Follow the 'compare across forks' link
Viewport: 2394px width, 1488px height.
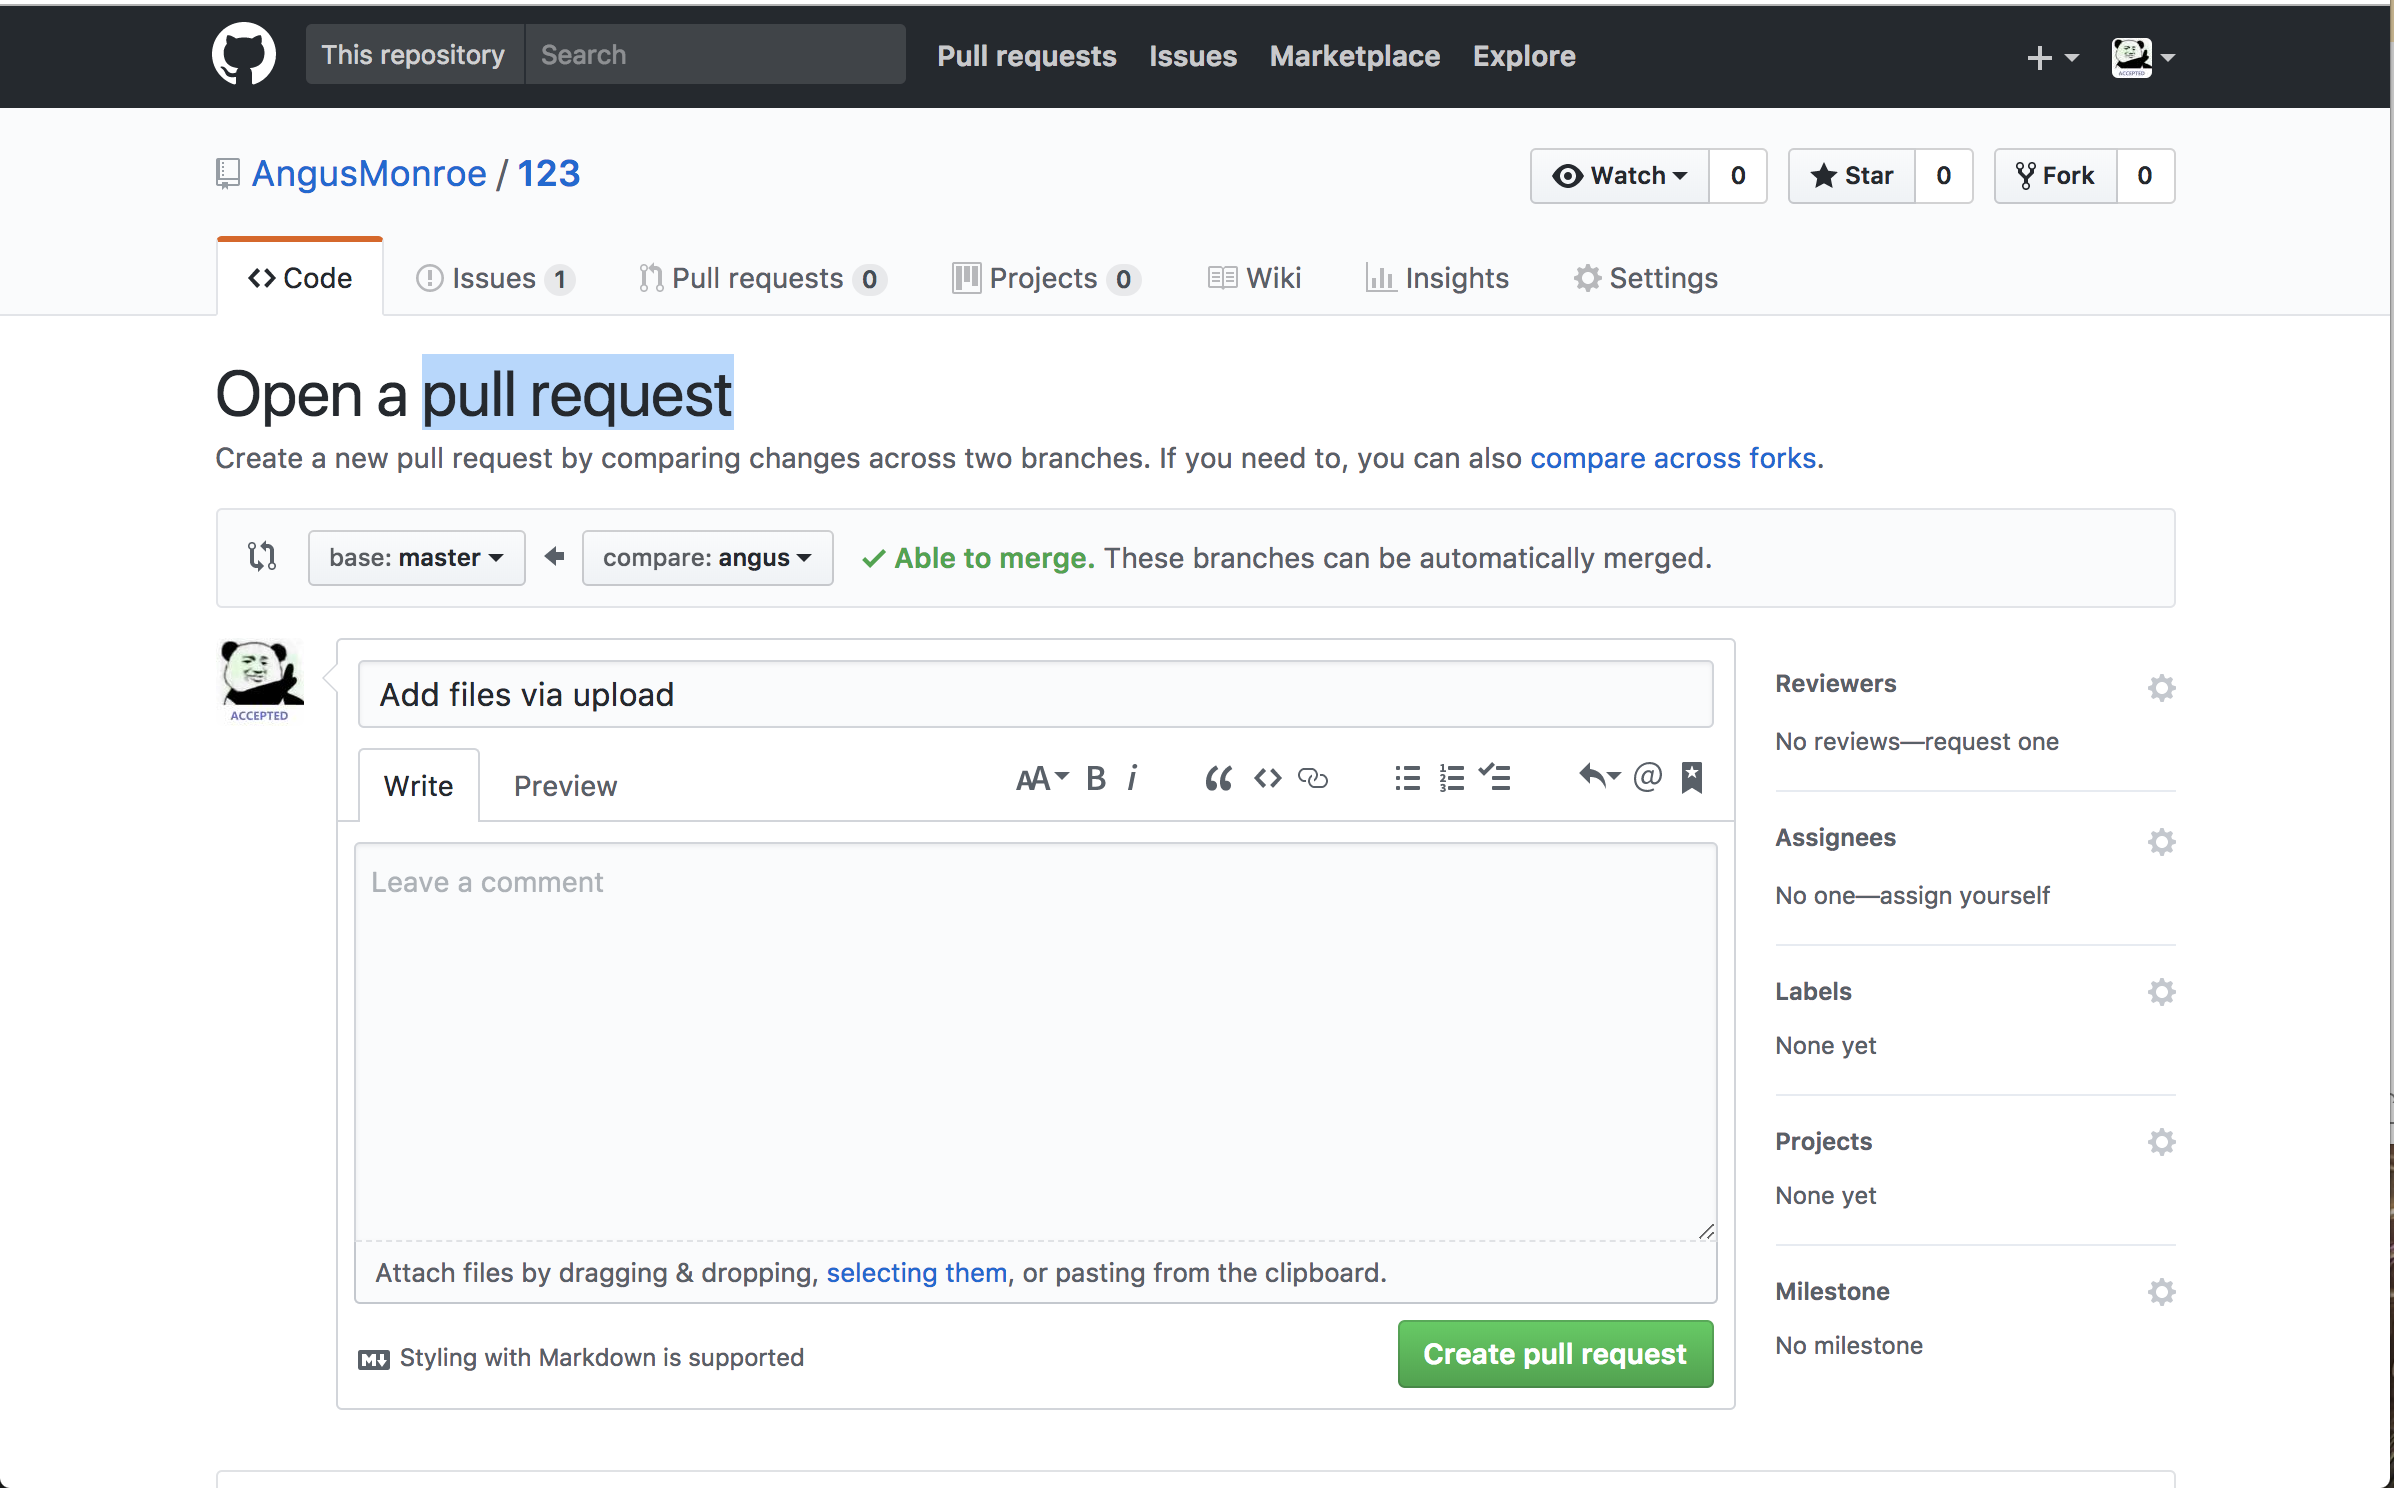1673,458
